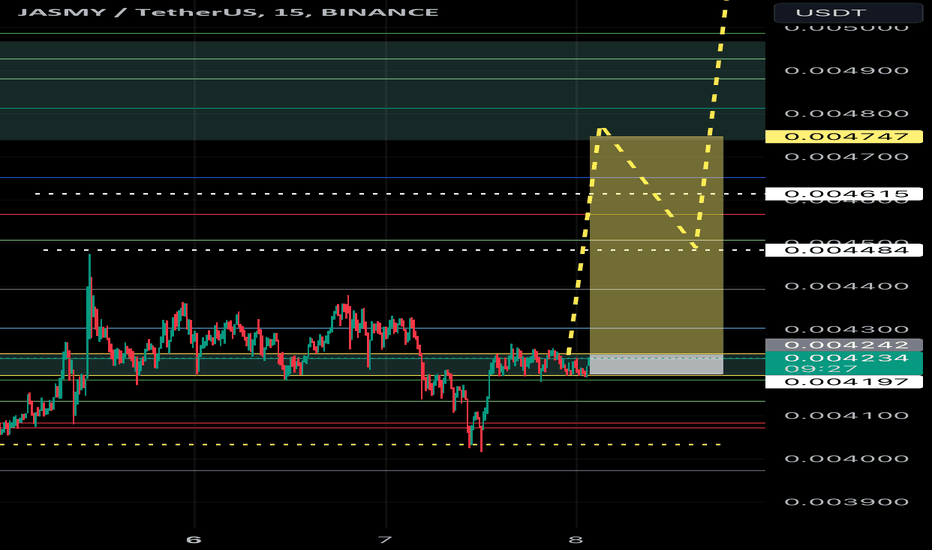Viewport: 932px width, 550px height.
Task: Click the gray 0.004242 price label
Action: 844,345
